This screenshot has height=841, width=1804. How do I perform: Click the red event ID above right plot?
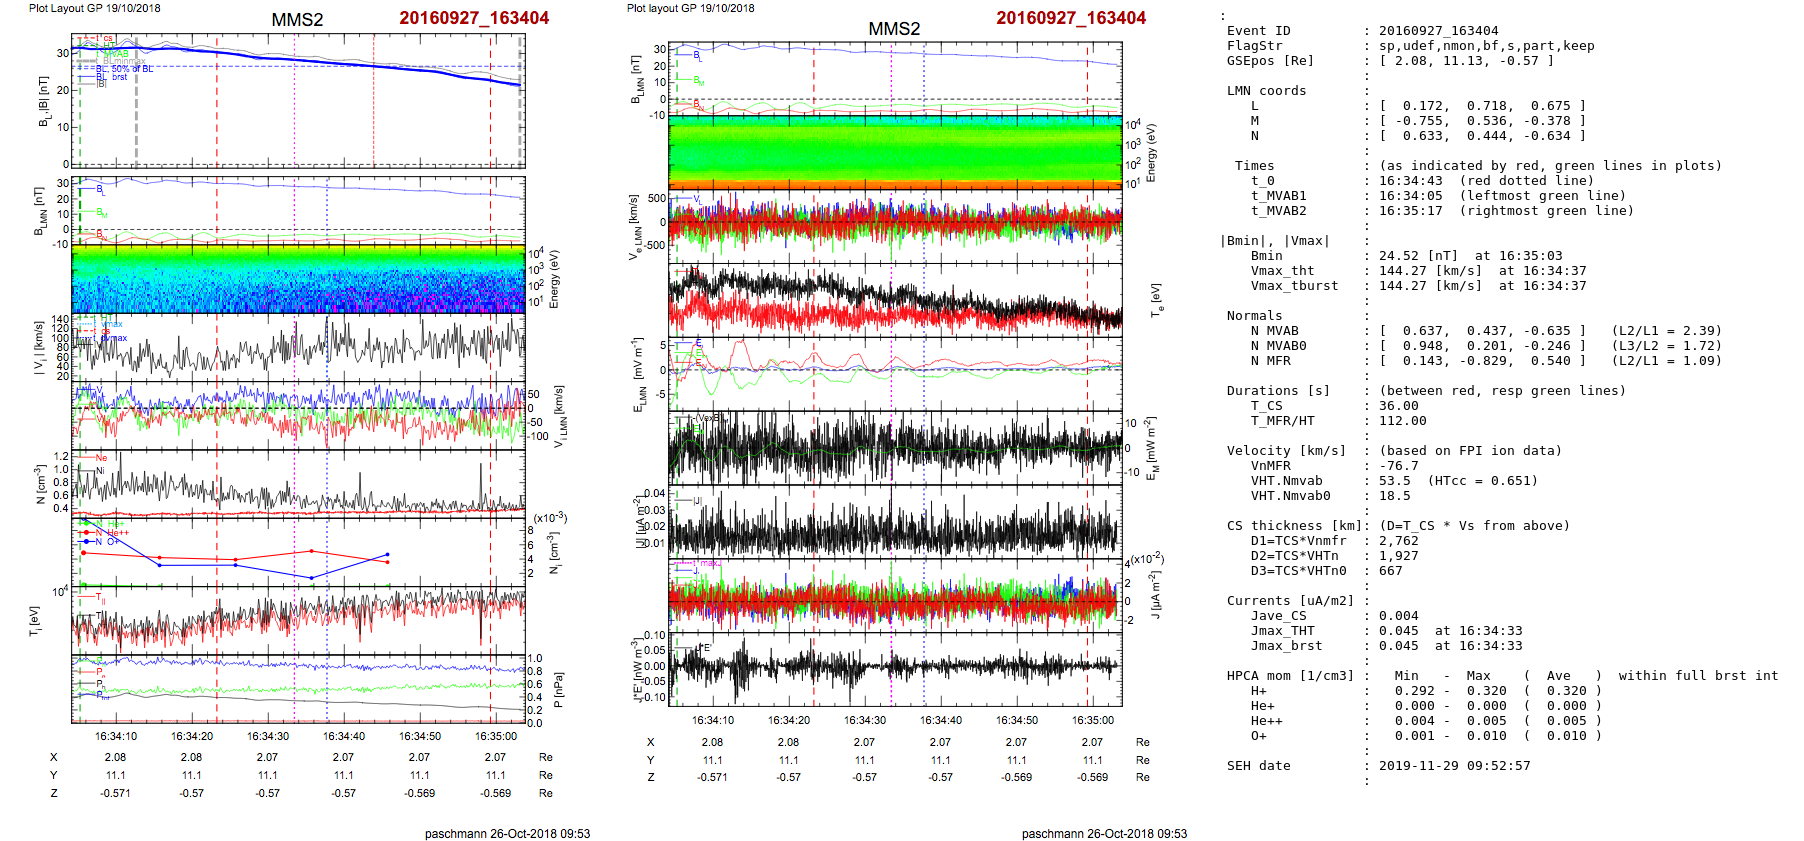(1070, 18)
